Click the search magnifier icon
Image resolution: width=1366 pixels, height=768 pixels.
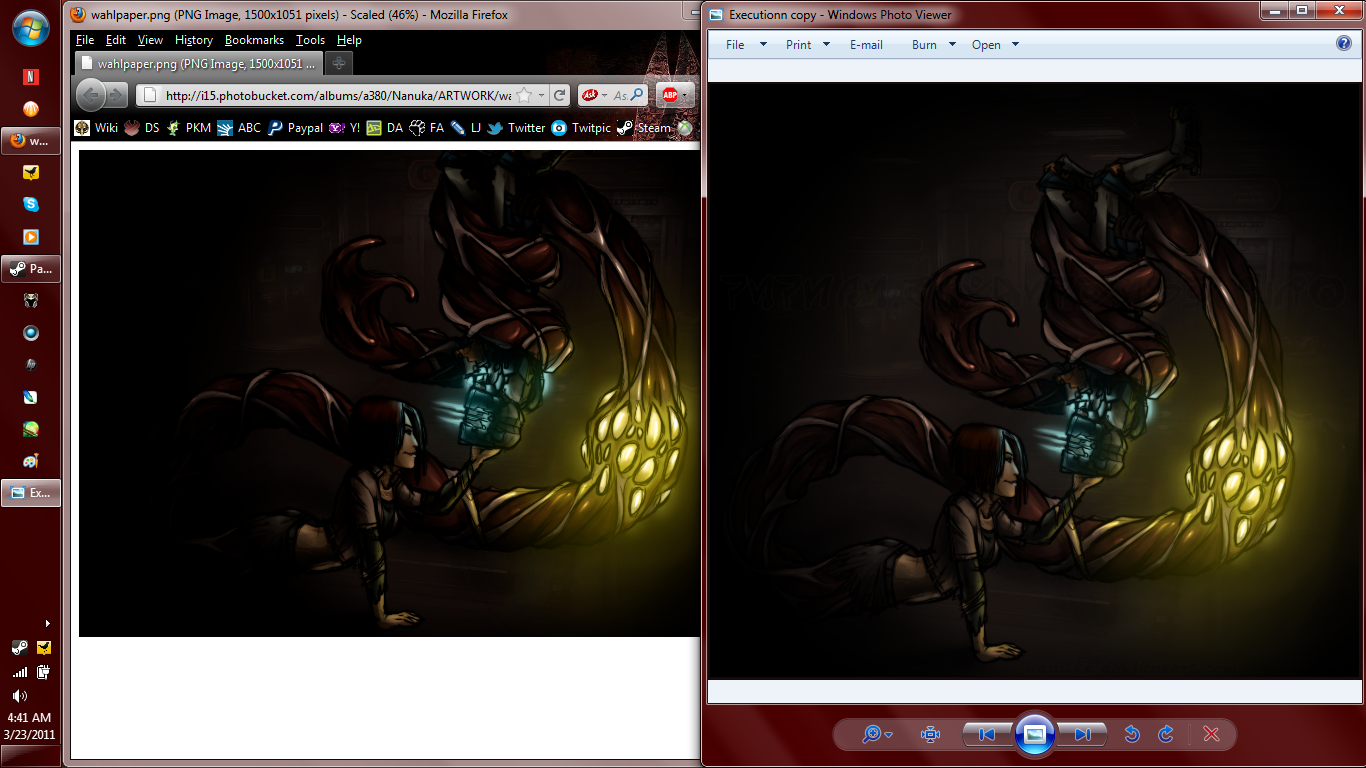click(637, 96)
